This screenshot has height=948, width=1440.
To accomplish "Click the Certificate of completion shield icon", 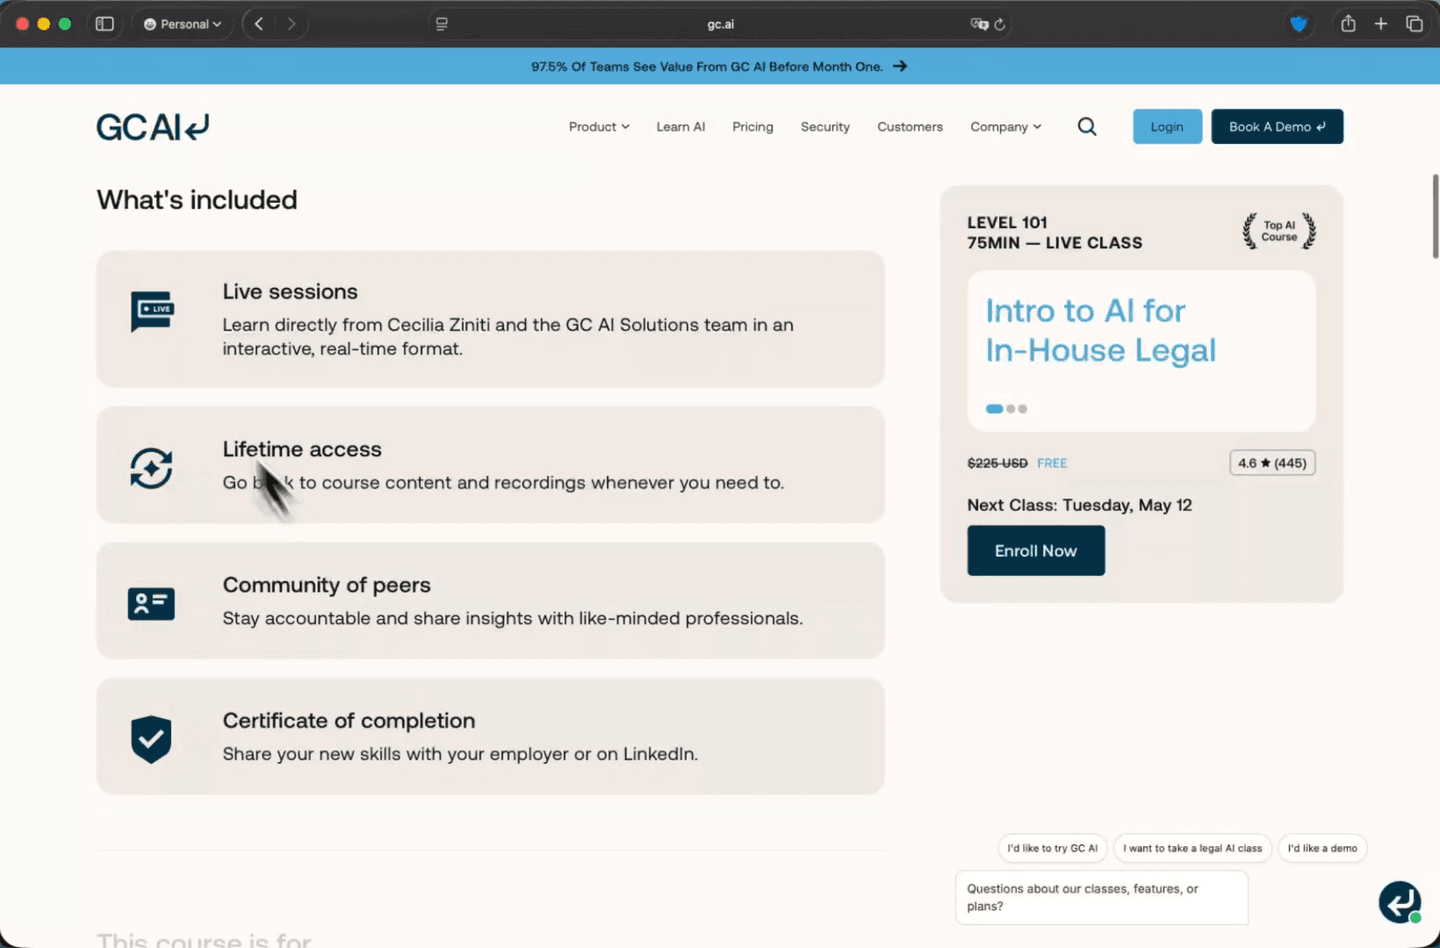I will pos(151,739).
